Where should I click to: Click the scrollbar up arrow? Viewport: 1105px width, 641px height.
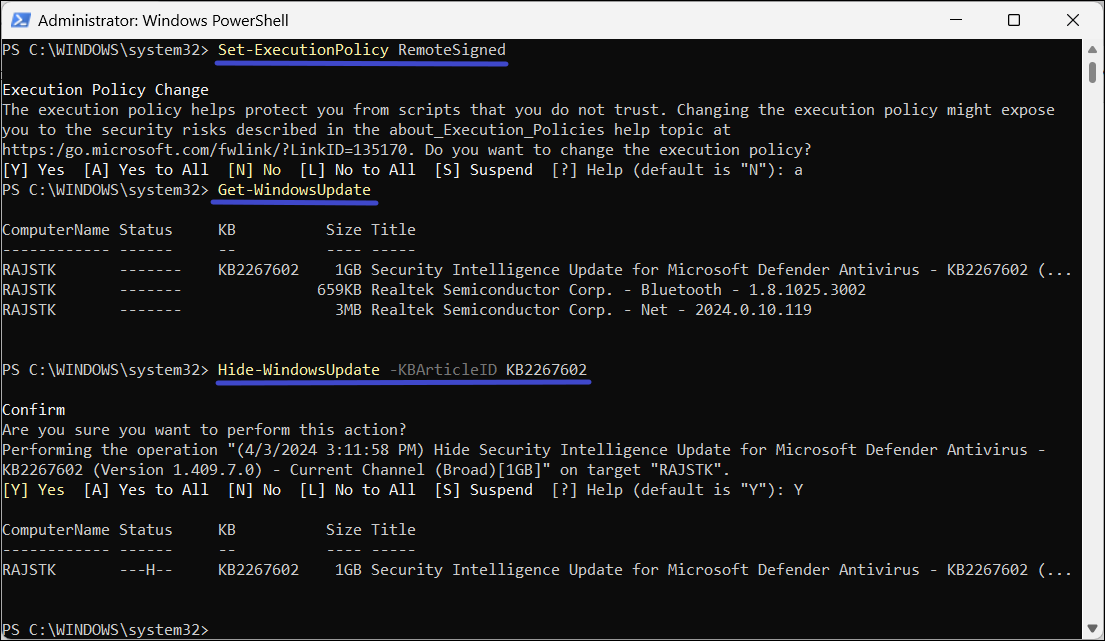pyautogui.click(x=1093, y=50)
